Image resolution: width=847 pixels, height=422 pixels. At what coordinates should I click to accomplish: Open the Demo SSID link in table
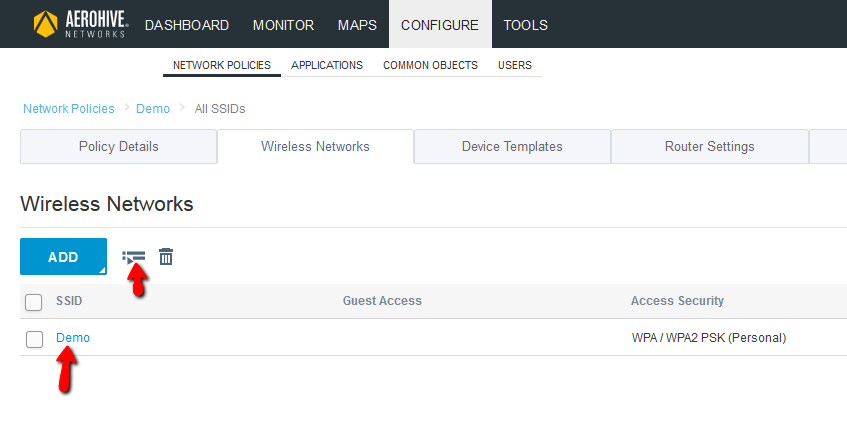coord(73,338)
